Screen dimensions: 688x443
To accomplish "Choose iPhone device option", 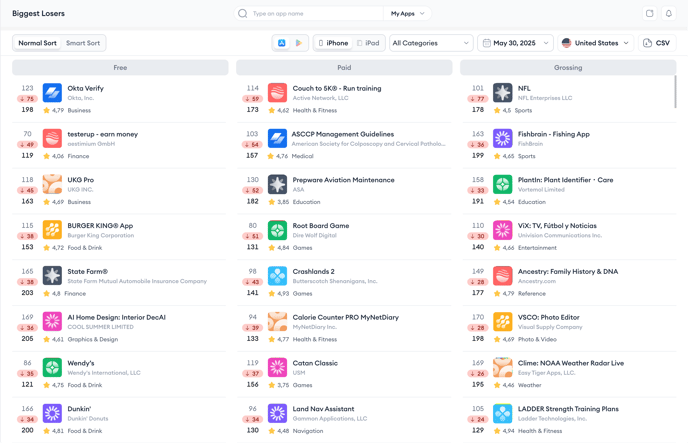I will pyautogui.click(x=333, y=43).
